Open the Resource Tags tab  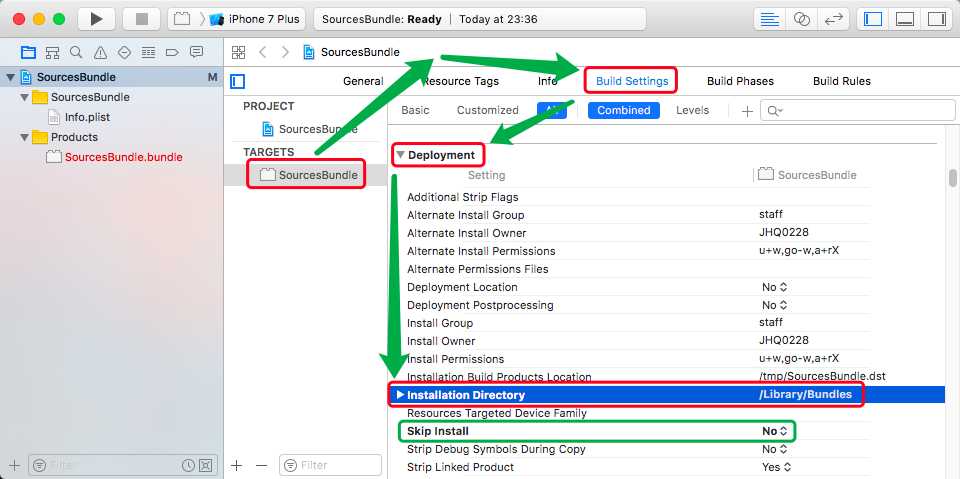tap(460, 81)
